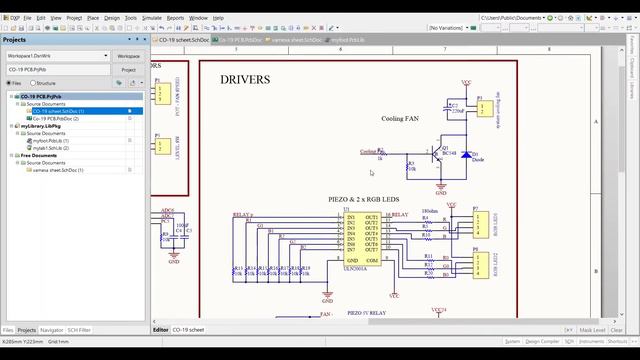
Task: Switch to samena sheet.SchDoc document tab
Action: tap(293, 40)
